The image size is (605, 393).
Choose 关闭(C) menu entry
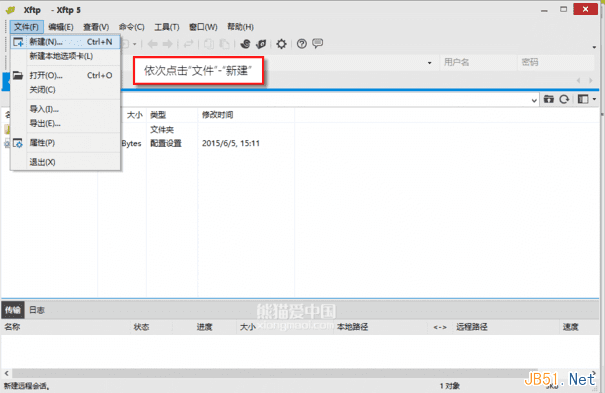(x=66, y=90)
